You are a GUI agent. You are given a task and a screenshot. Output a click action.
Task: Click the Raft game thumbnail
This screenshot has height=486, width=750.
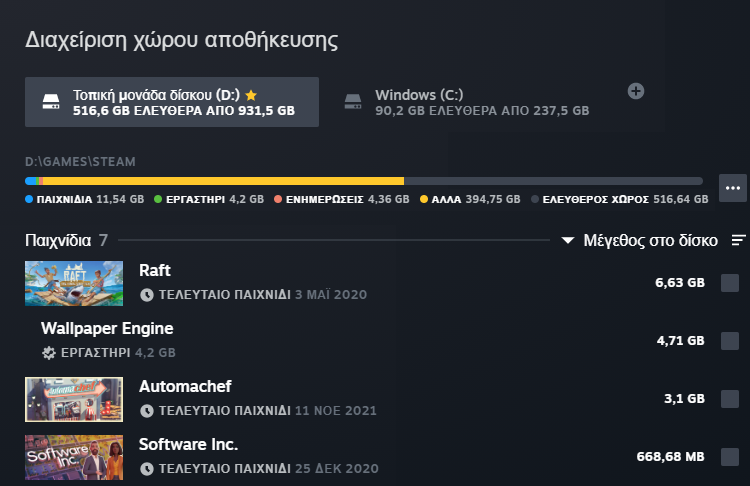[74, 283]
